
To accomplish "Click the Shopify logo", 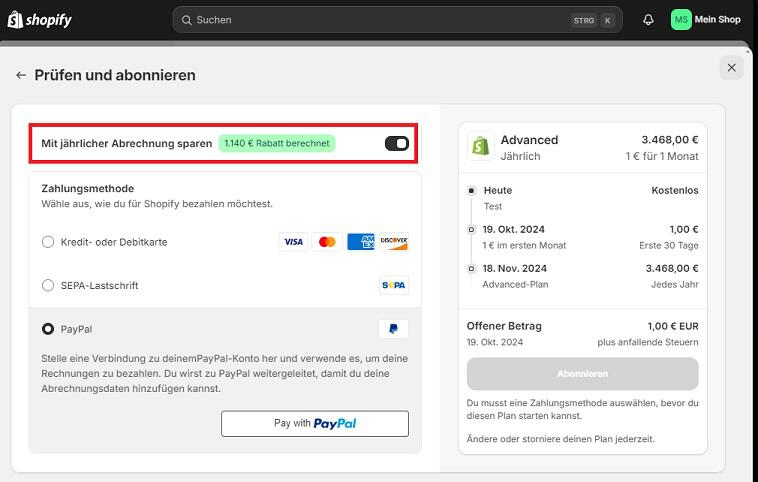I will pos(40,20).
